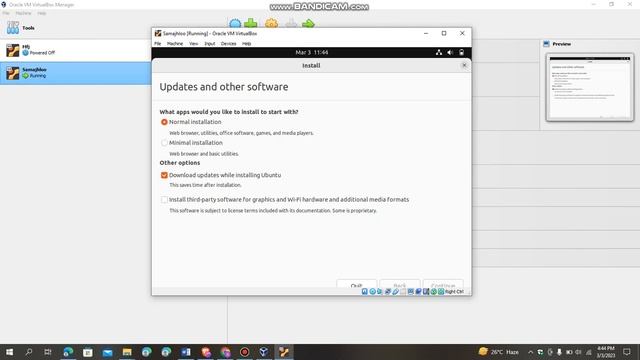Image resolution: width=640 pixels, height=360 pixels.
Task: Open Help menu in the VM window
Action: tap(247, 44)
